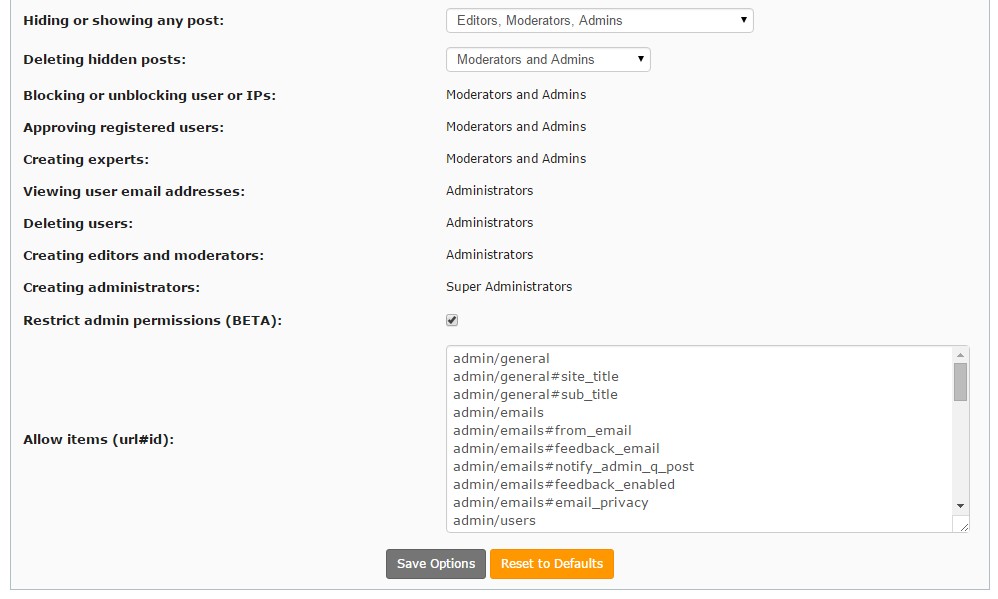Uncheck Restrict admin permissions checkbox
The image size is (998, 599).
click(452, 320)
